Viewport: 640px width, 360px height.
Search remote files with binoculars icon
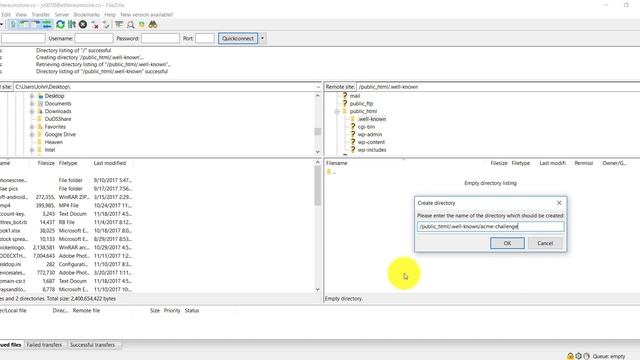coord(153,24)
